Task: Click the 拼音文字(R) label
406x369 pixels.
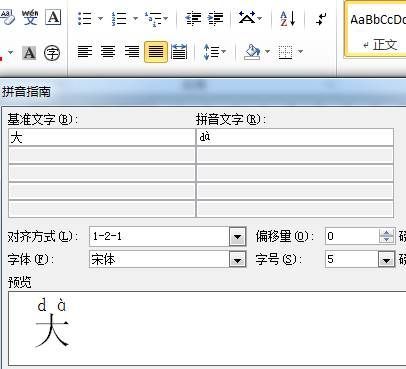Action: 231,120
